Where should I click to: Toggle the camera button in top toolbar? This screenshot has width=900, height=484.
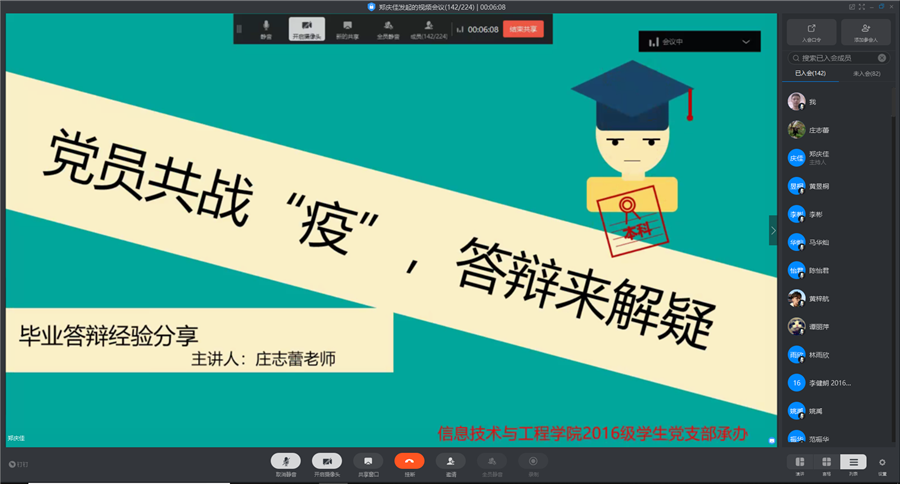(307, 28)
